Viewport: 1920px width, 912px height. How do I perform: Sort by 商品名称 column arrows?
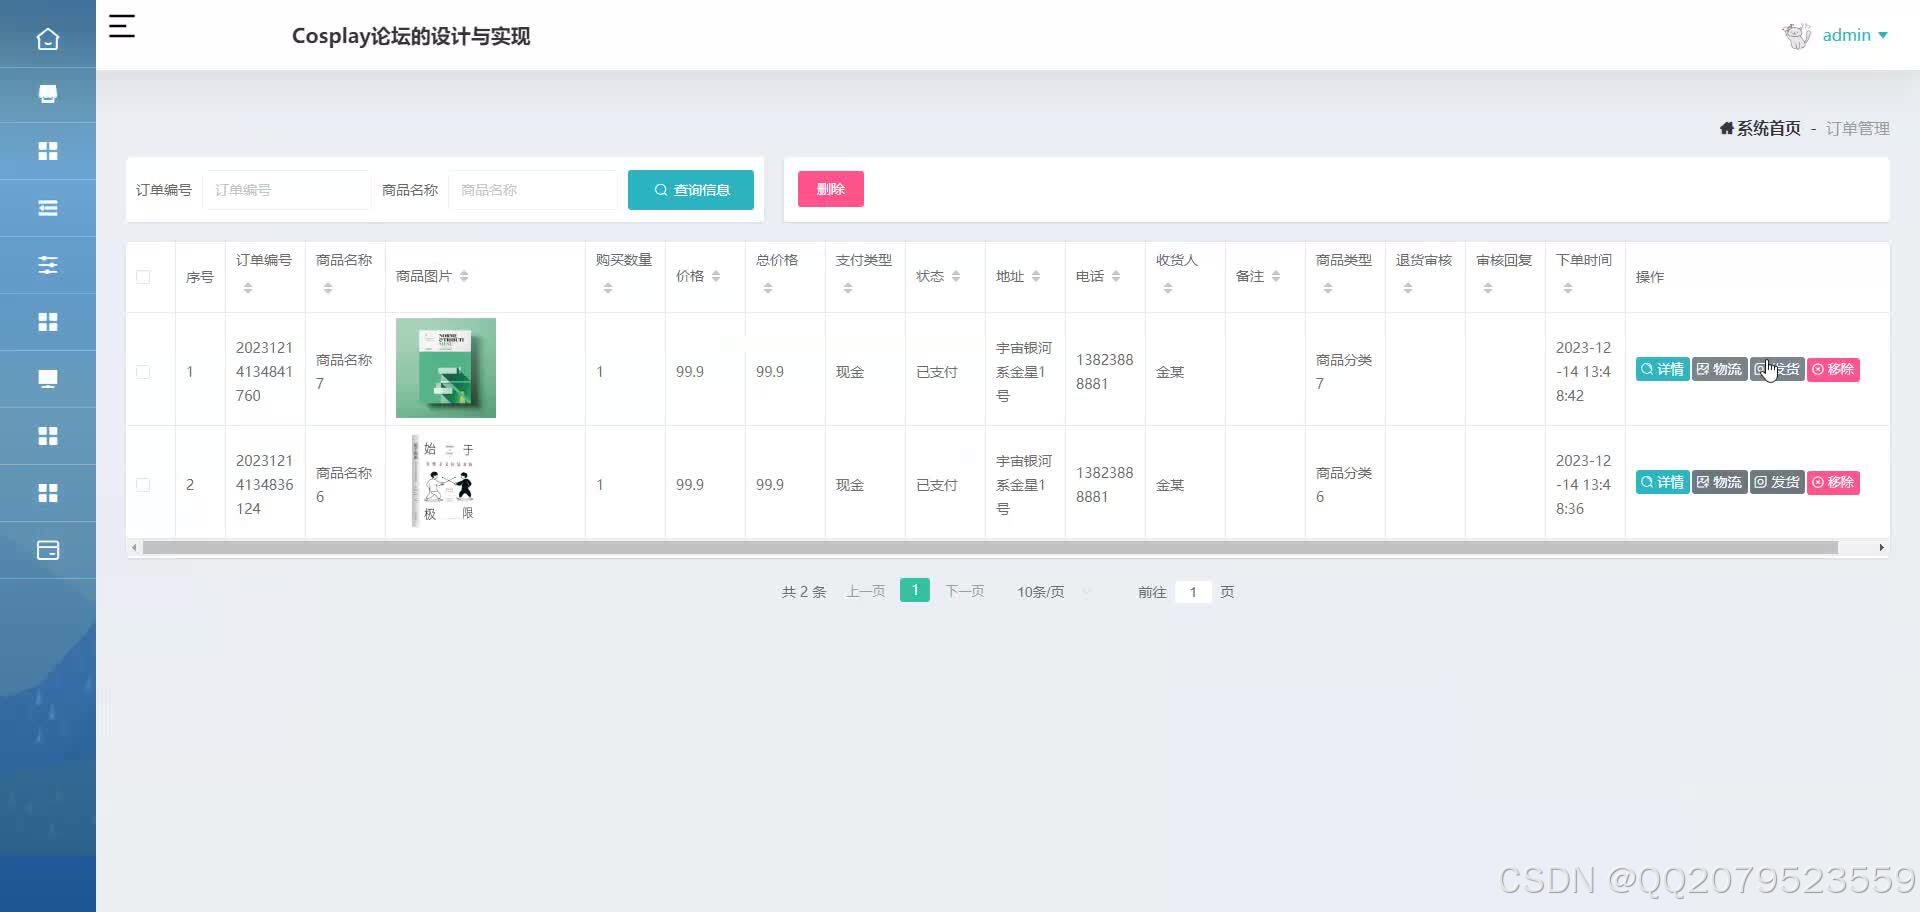(x=328, y=288)
